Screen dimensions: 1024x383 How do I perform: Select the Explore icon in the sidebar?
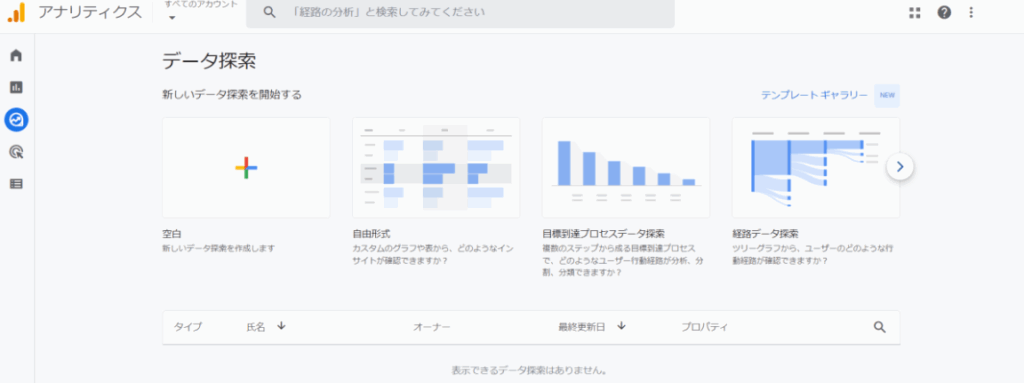click(x=16, y=120)
